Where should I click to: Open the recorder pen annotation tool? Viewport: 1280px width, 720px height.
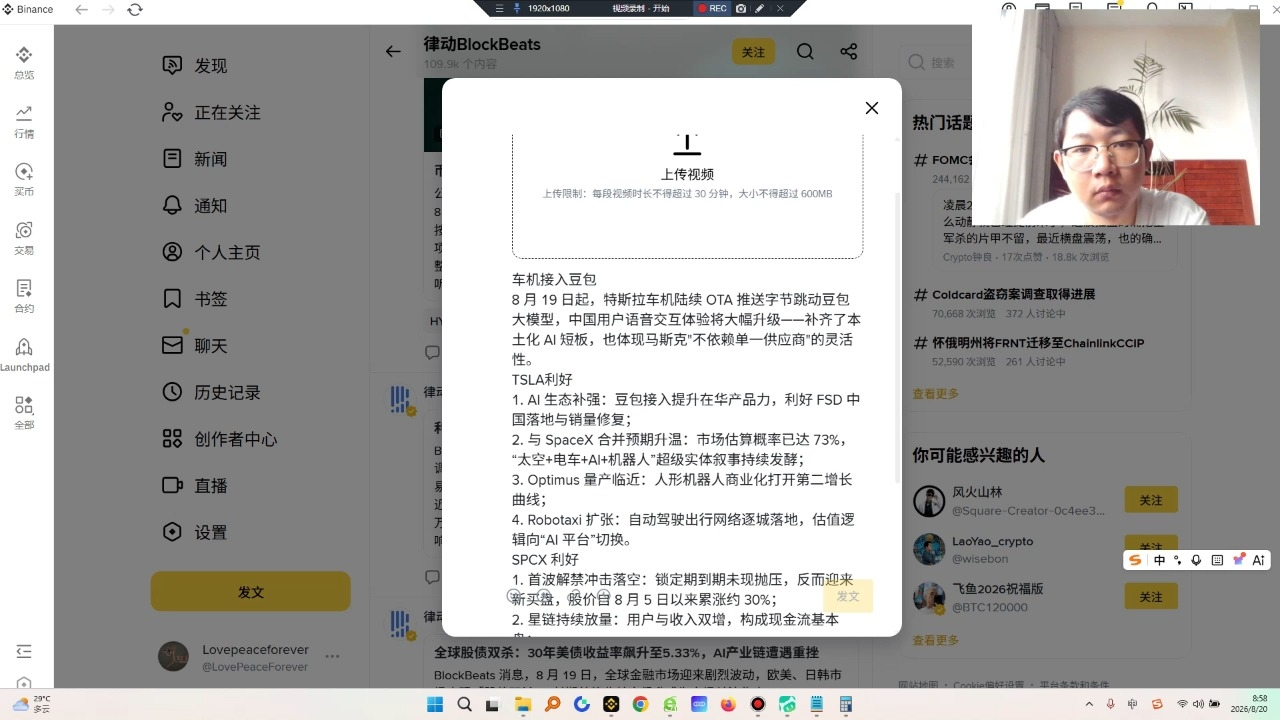[760, 8]
